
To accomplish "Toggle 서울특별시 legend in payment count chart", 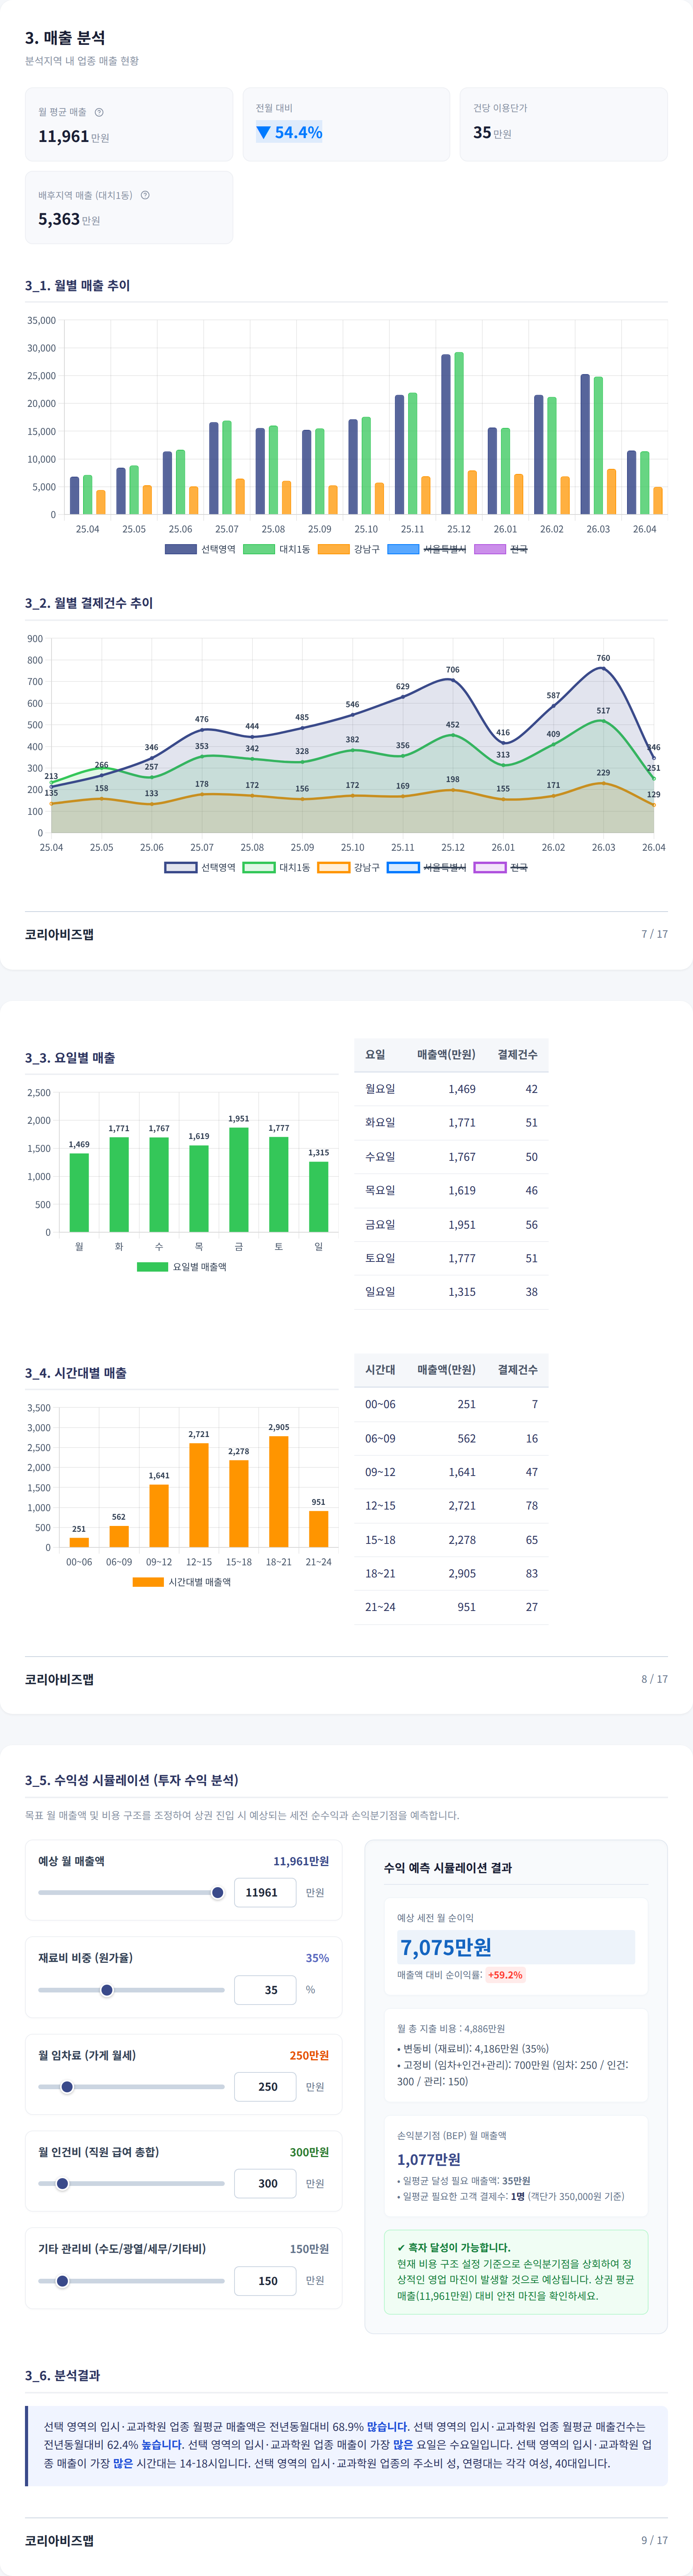I will (x=426, y=867).
